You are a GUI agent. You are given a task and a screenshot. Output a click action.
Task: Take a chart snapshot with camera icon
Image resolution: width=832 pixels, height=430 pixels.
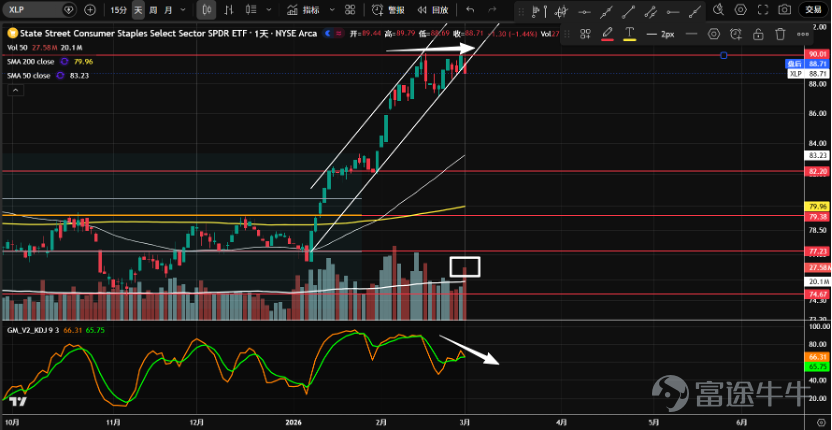784,10
